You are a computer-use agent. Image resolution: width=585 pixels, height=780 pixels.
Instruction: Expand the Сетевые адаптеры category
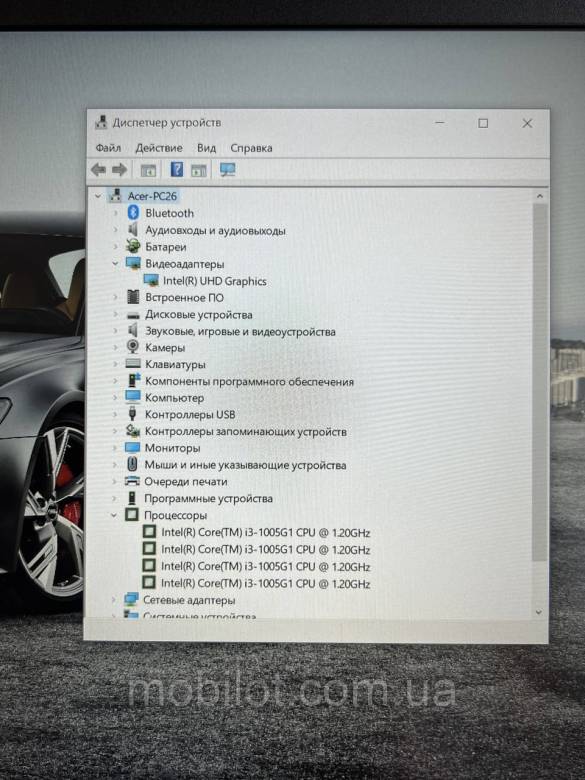pos(114,600)
